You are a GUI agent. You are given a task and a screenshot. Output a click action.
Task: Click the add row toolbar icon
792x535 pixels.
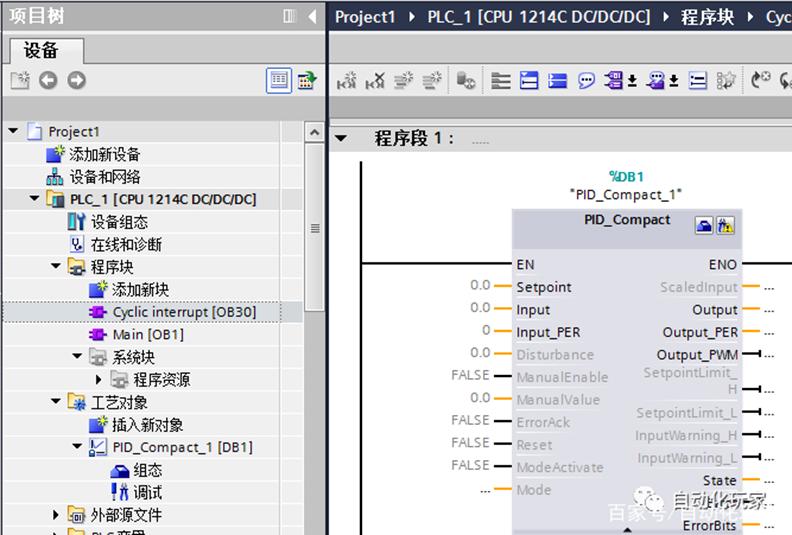pyautogui.click(x=432, y=80)
